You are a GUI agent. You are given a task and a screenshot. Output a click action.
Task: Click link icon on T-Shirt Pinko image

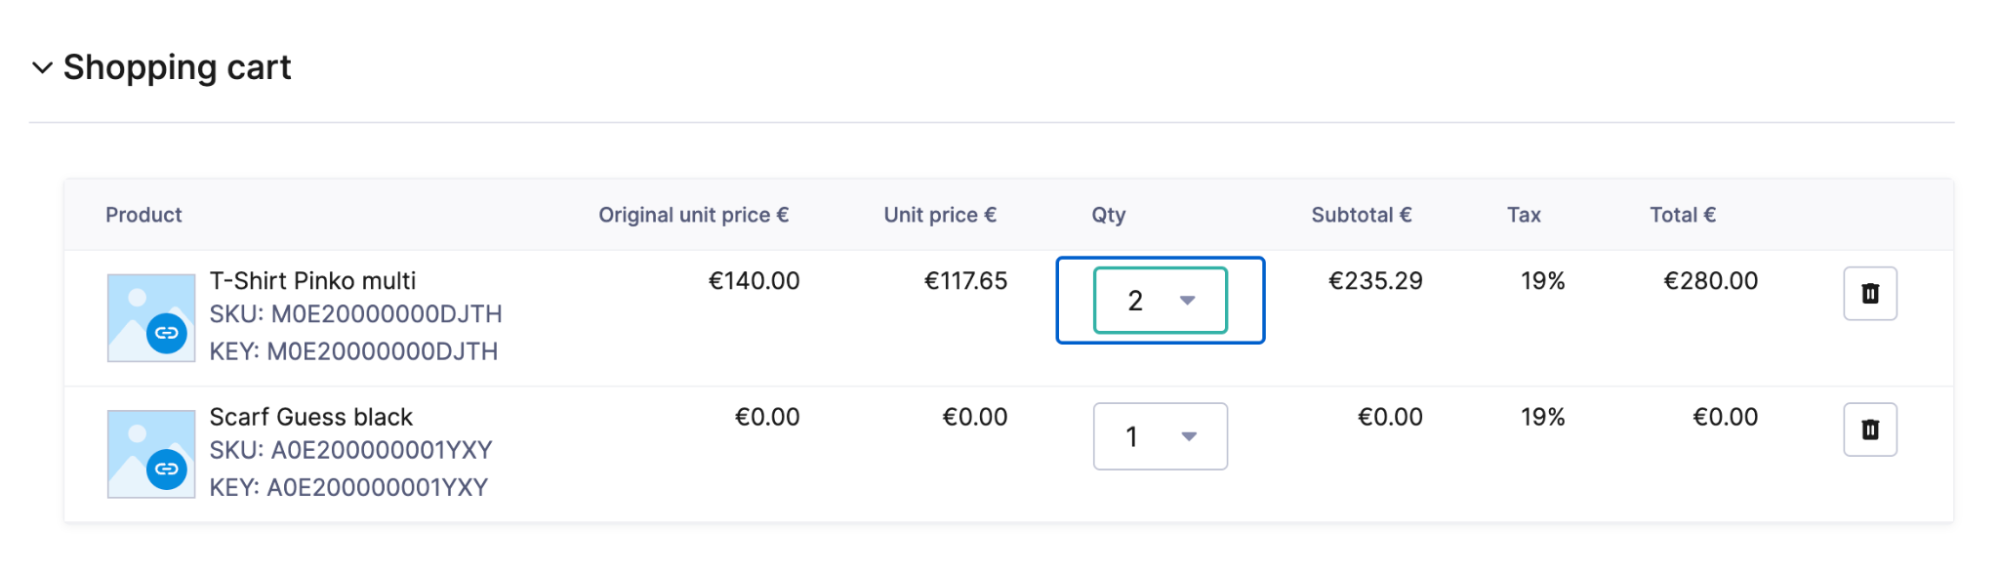click(x=167, y=333)
